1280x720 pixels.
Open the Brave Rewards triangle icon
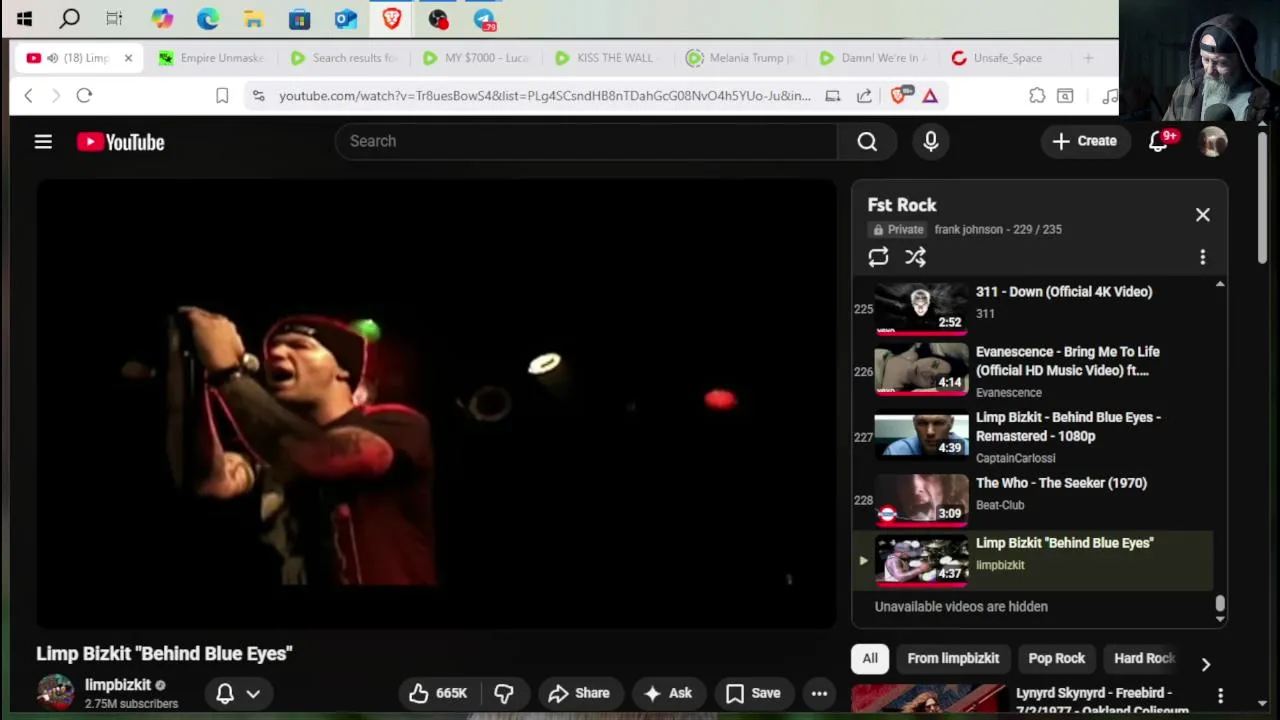click(x=930, y=96)
